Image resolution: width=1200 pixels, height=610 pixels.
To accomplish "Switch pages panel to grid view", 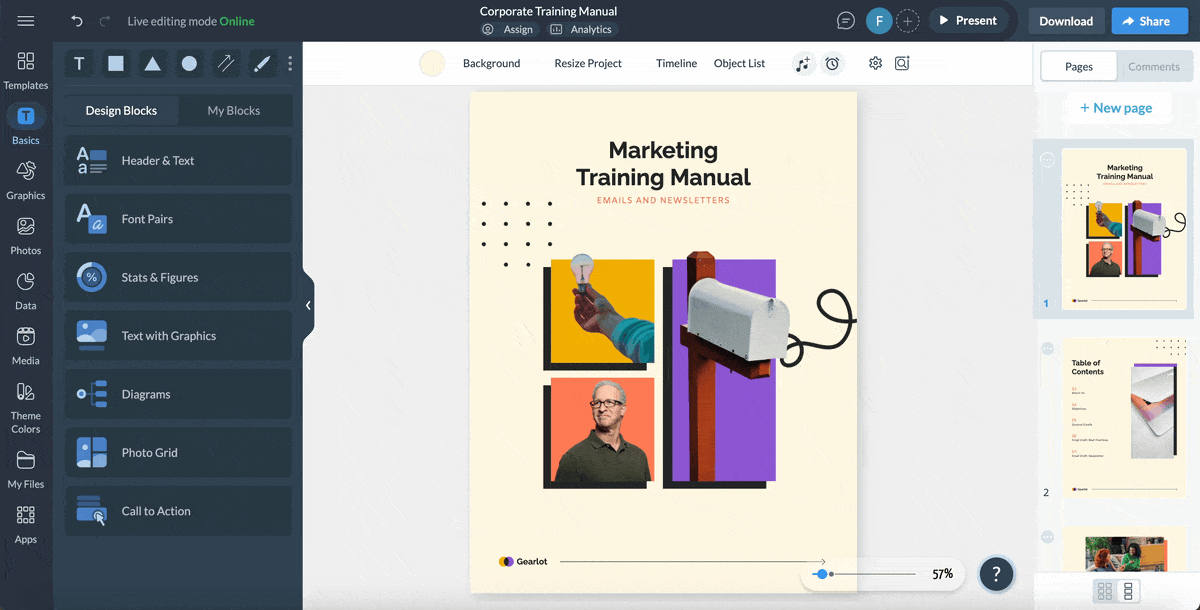I will 1105,591.
